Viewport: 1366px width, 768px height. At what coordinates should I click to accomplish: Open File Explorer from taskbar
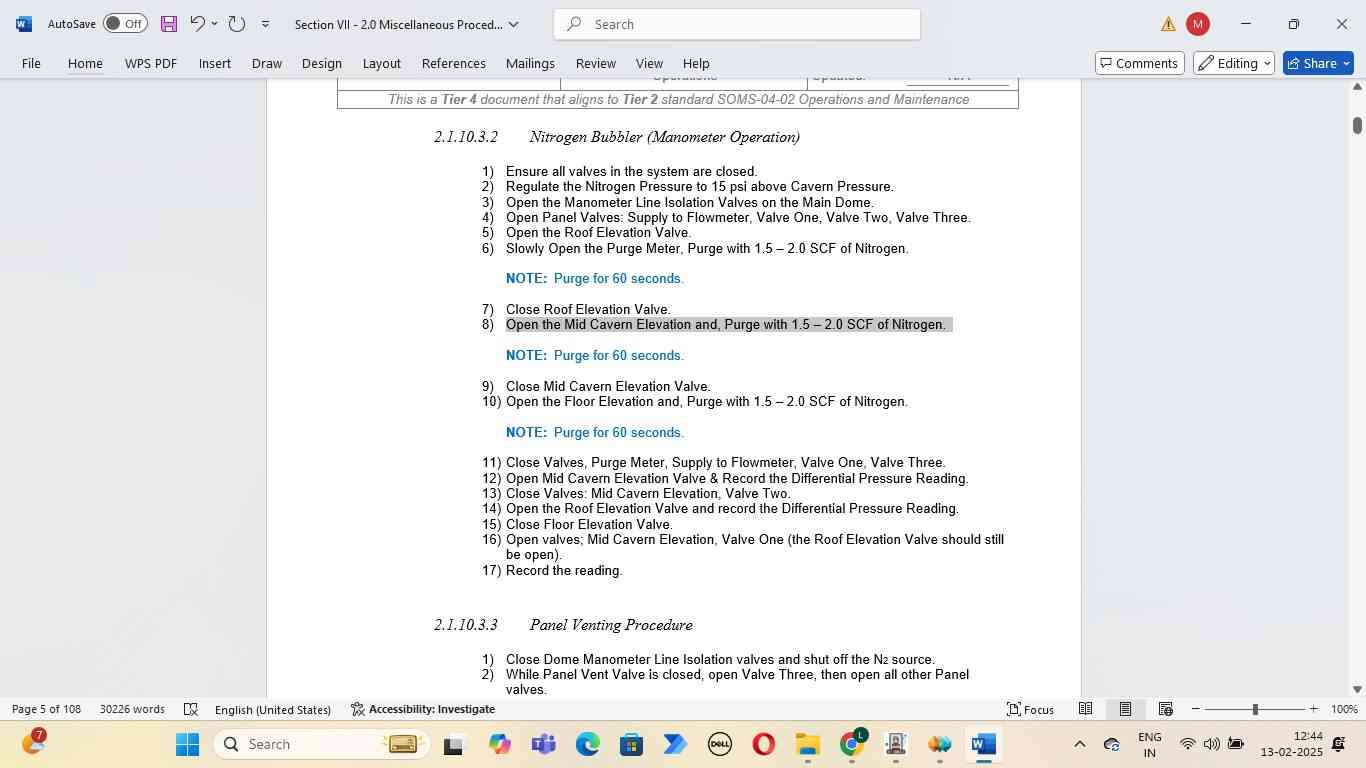click(x=807, y=744)
